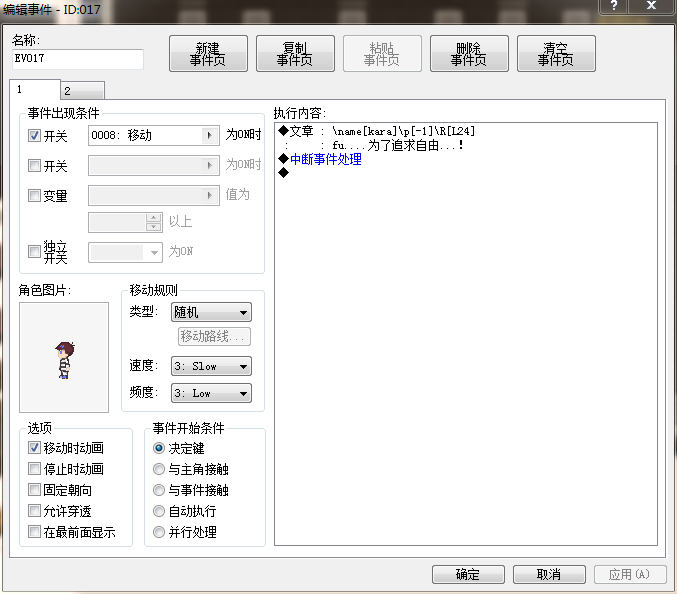Click 新建事件页 button
Viewport: 677px width, 594px height.
click(208, 54)
